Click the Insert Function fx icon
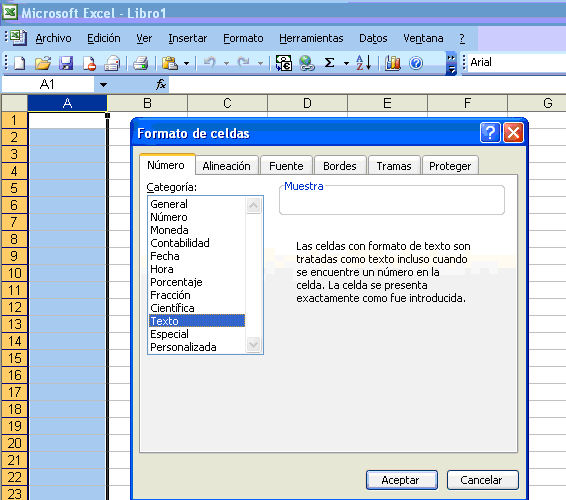The width and height of the screenshot is (566, 500). click(161, 84)
